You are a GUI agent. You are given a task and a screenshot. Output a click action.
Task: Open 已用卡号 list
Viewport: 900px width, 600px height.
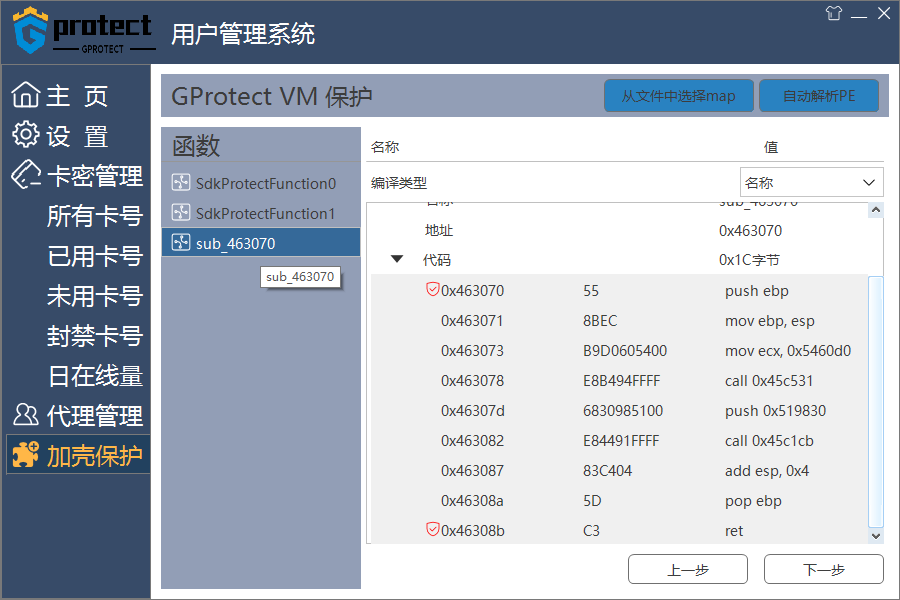coord(95,256)
